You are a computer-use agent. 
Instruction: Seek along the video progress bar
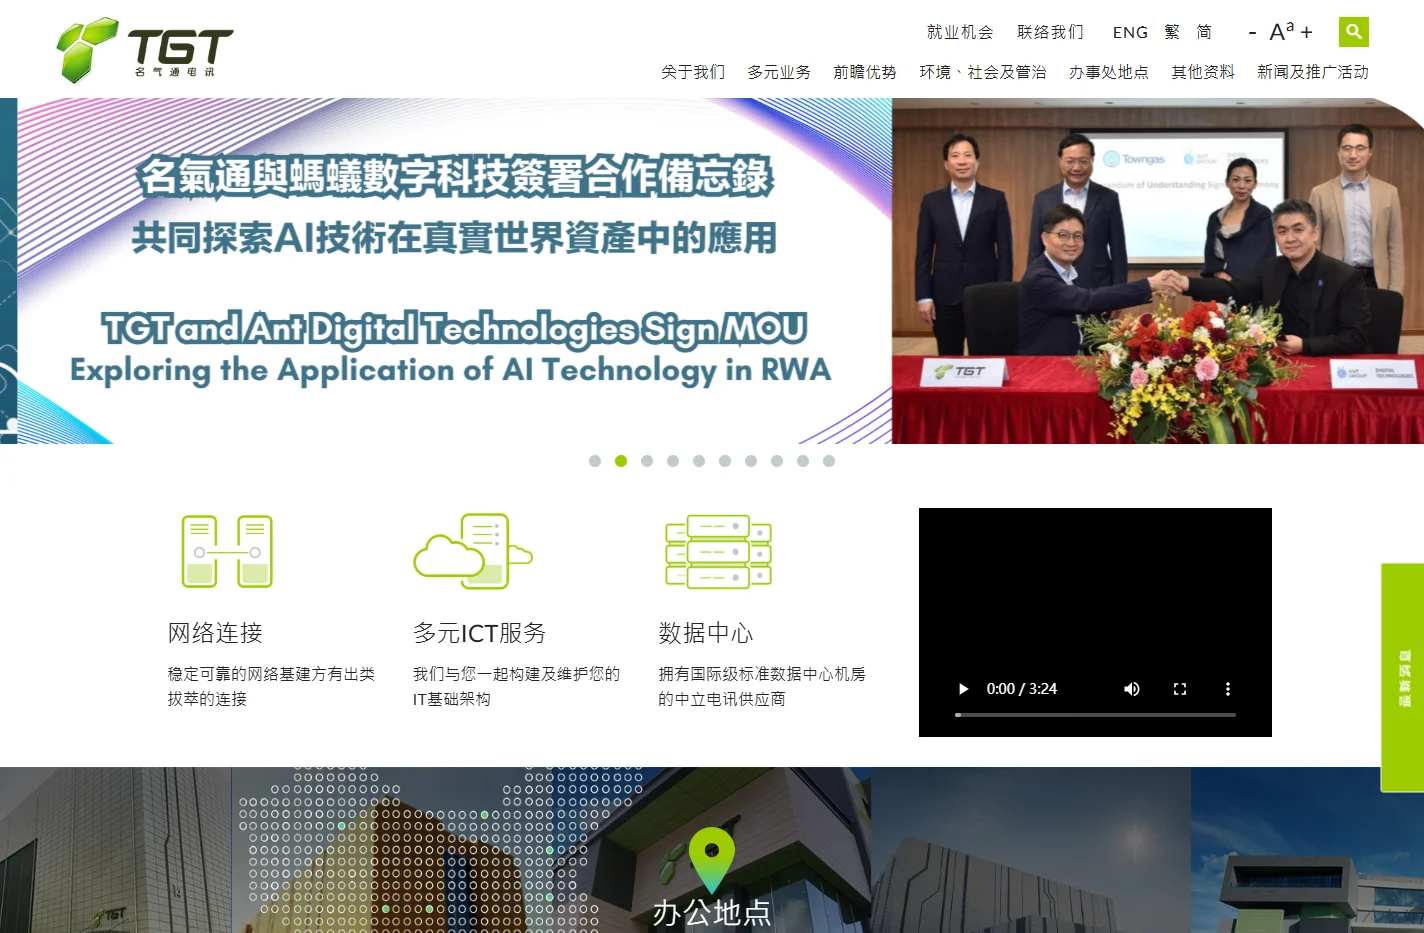(1095, 715)
